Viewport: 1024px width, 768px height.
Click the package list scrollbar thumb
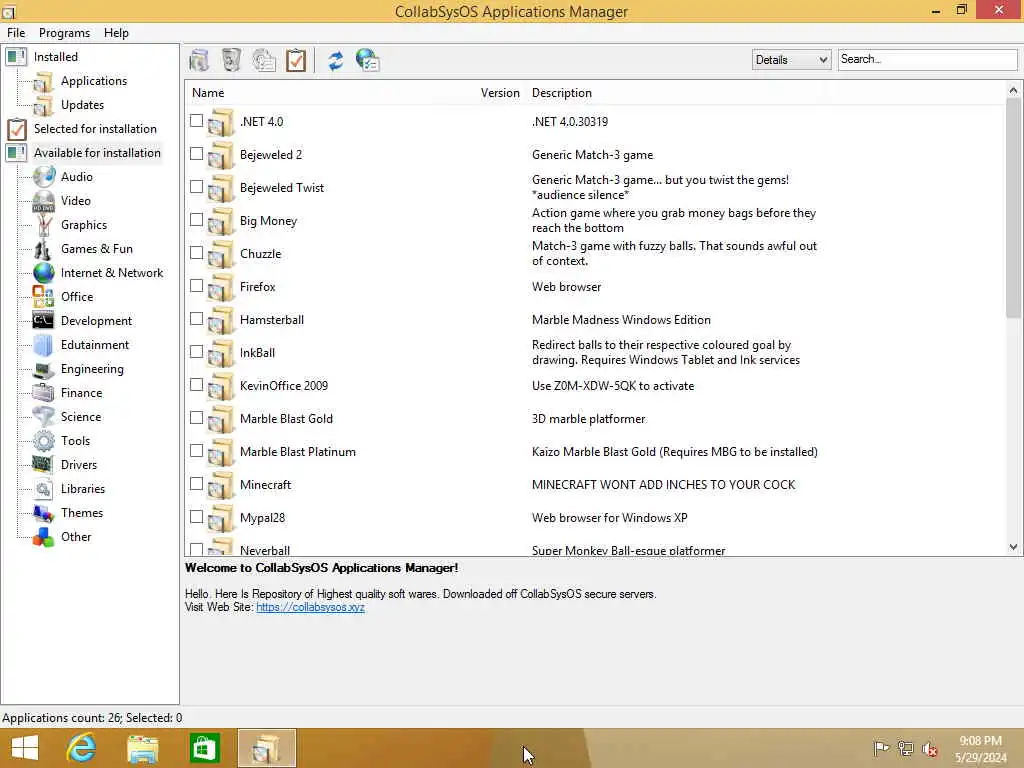1013,208
